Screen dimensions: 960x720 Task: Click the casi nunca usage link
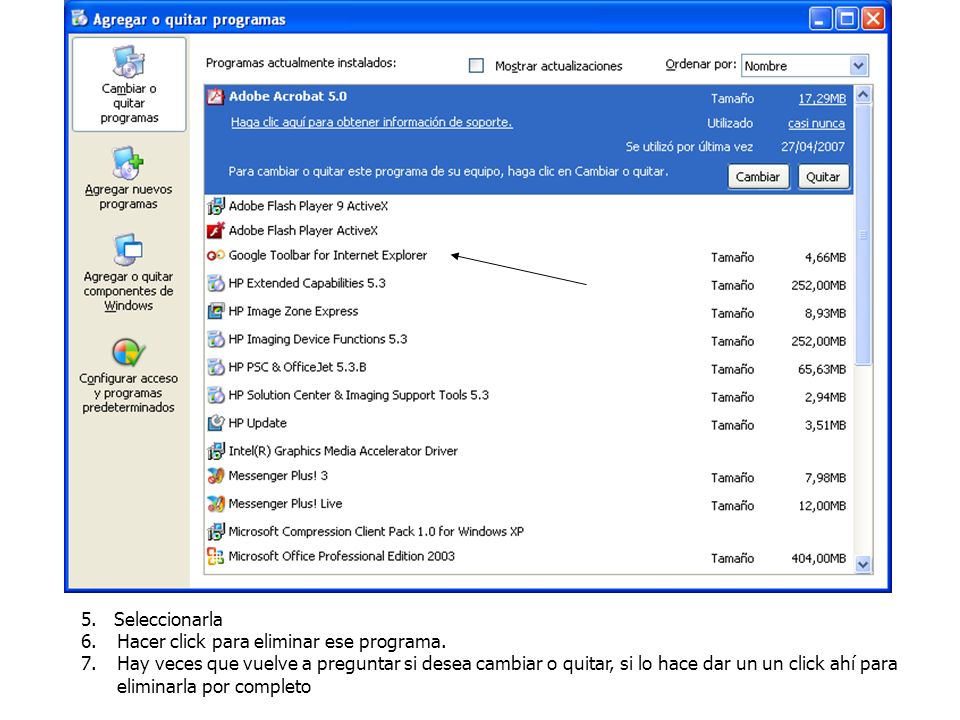click(816, 123)
